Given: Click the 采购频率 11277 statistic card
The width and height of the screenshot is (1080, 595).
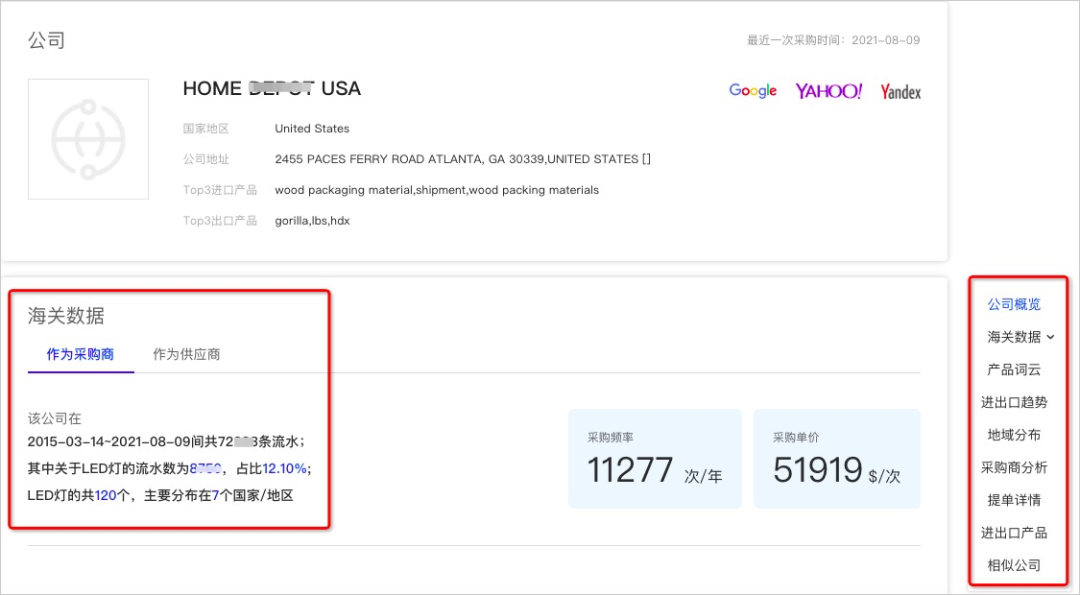Looking at the screenshot, I should (654, 462).
